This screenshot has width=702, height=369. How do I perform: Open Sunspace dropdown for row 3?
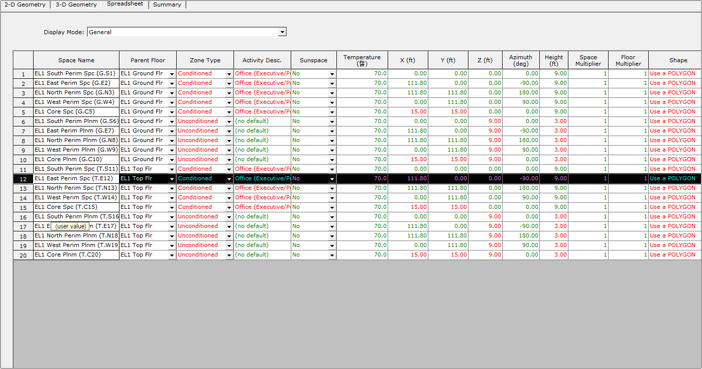332,93
